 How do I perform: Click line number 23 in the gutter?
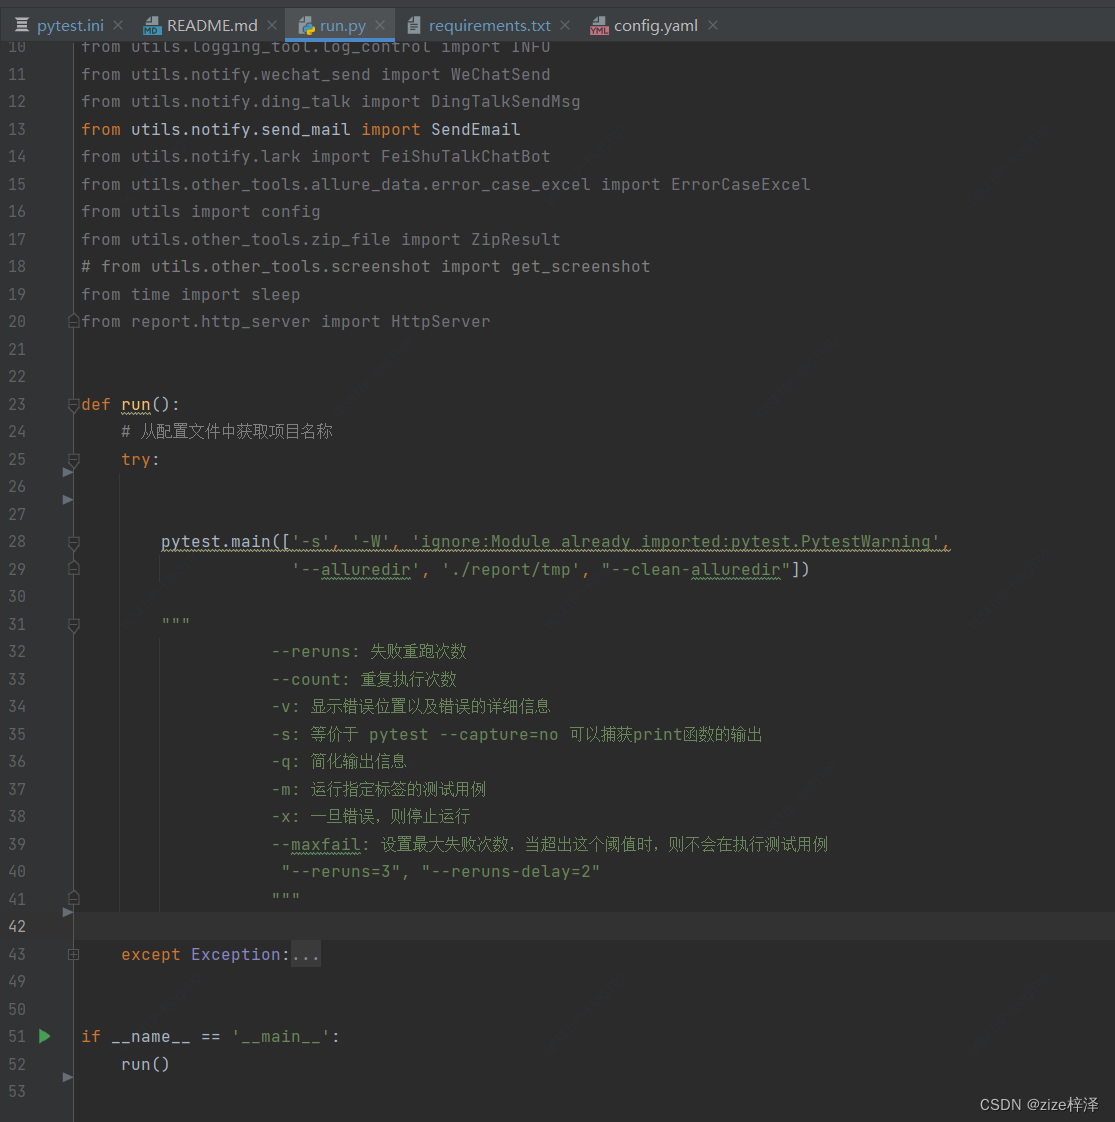17,404
